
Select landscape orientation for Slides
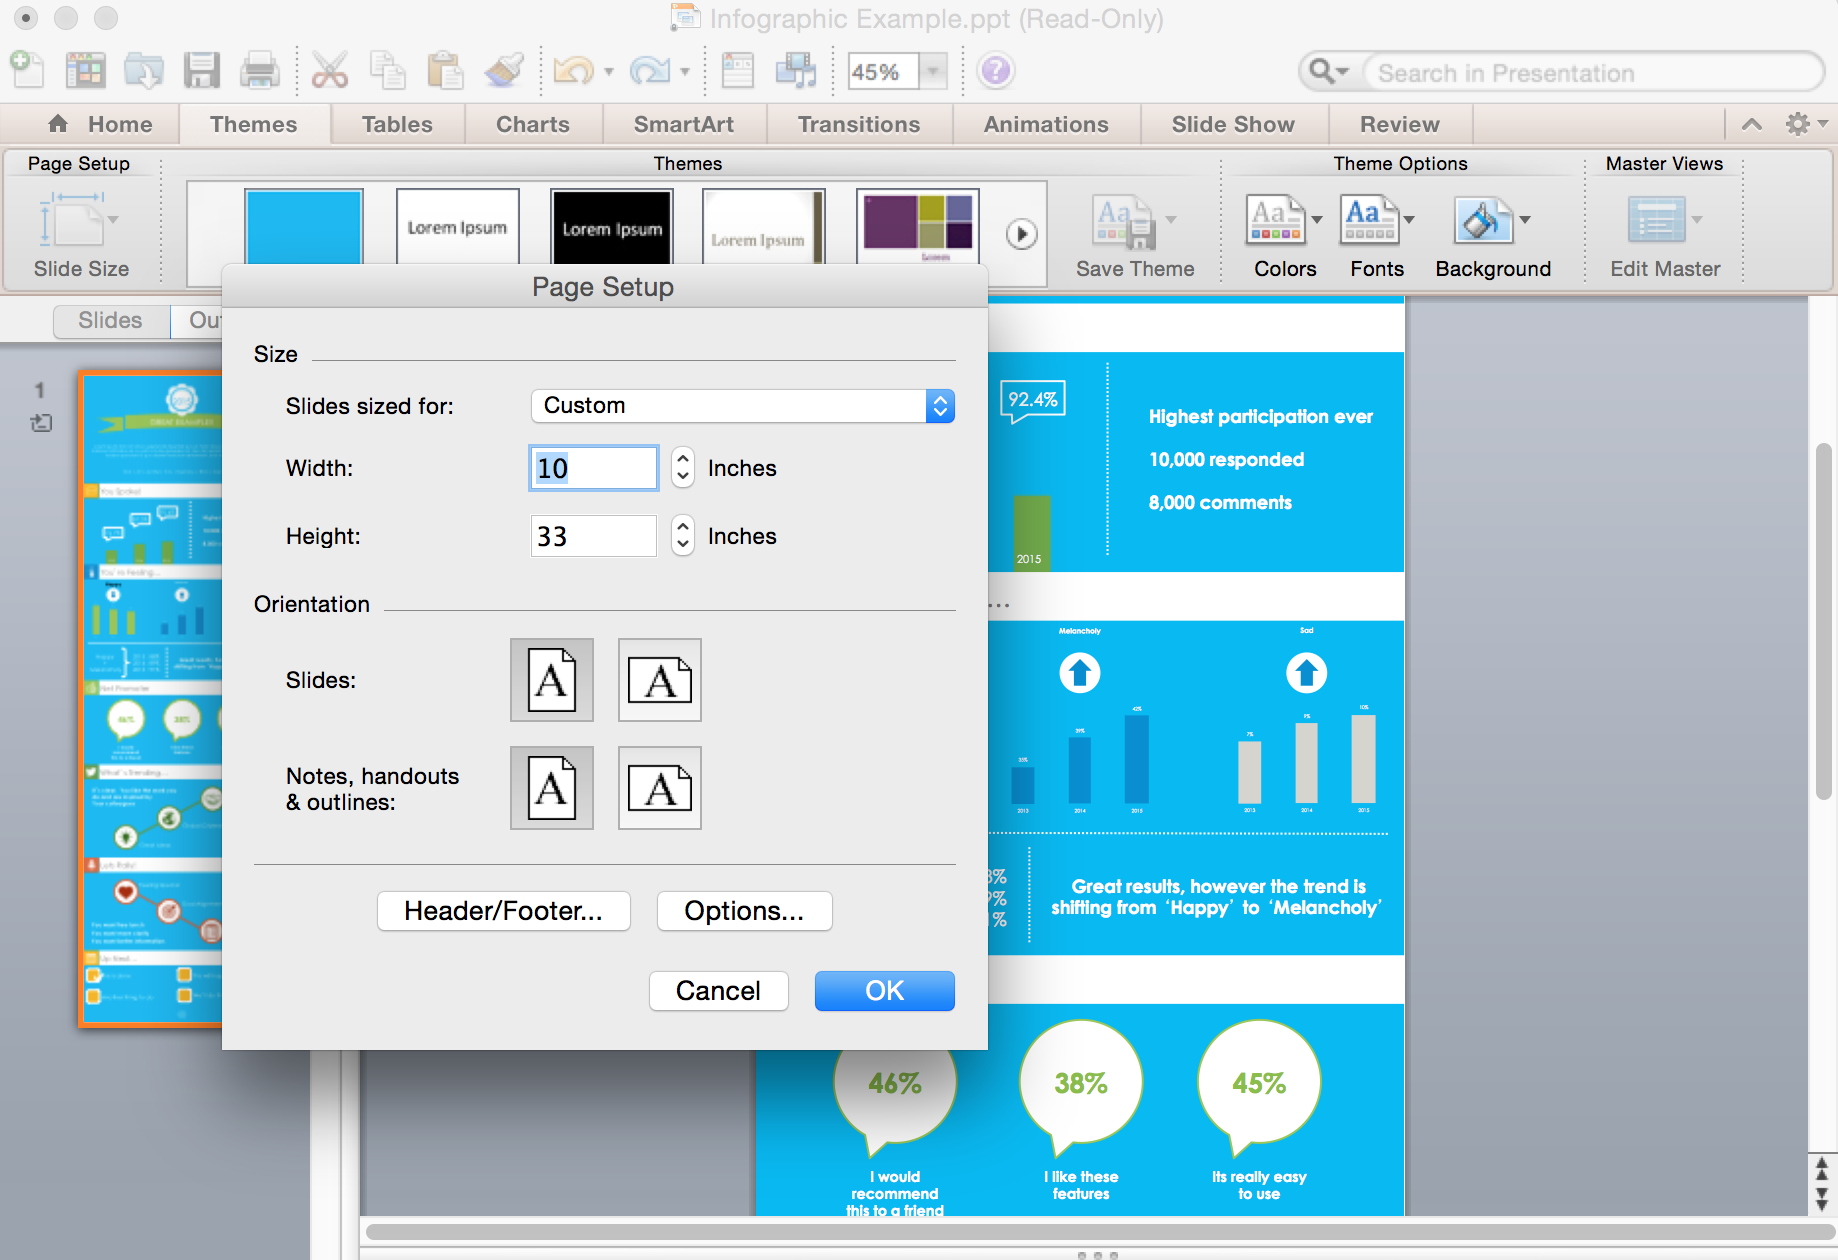(x=660, y=680)
